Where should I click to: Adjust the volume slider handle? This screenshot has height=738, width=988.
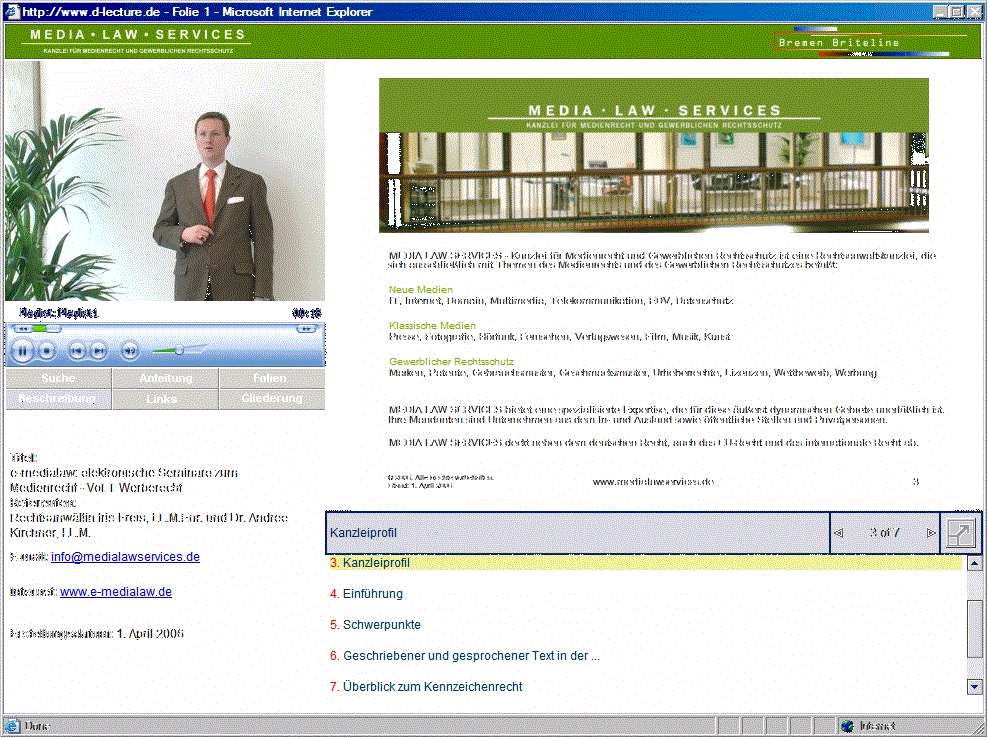tap(179, 350)
